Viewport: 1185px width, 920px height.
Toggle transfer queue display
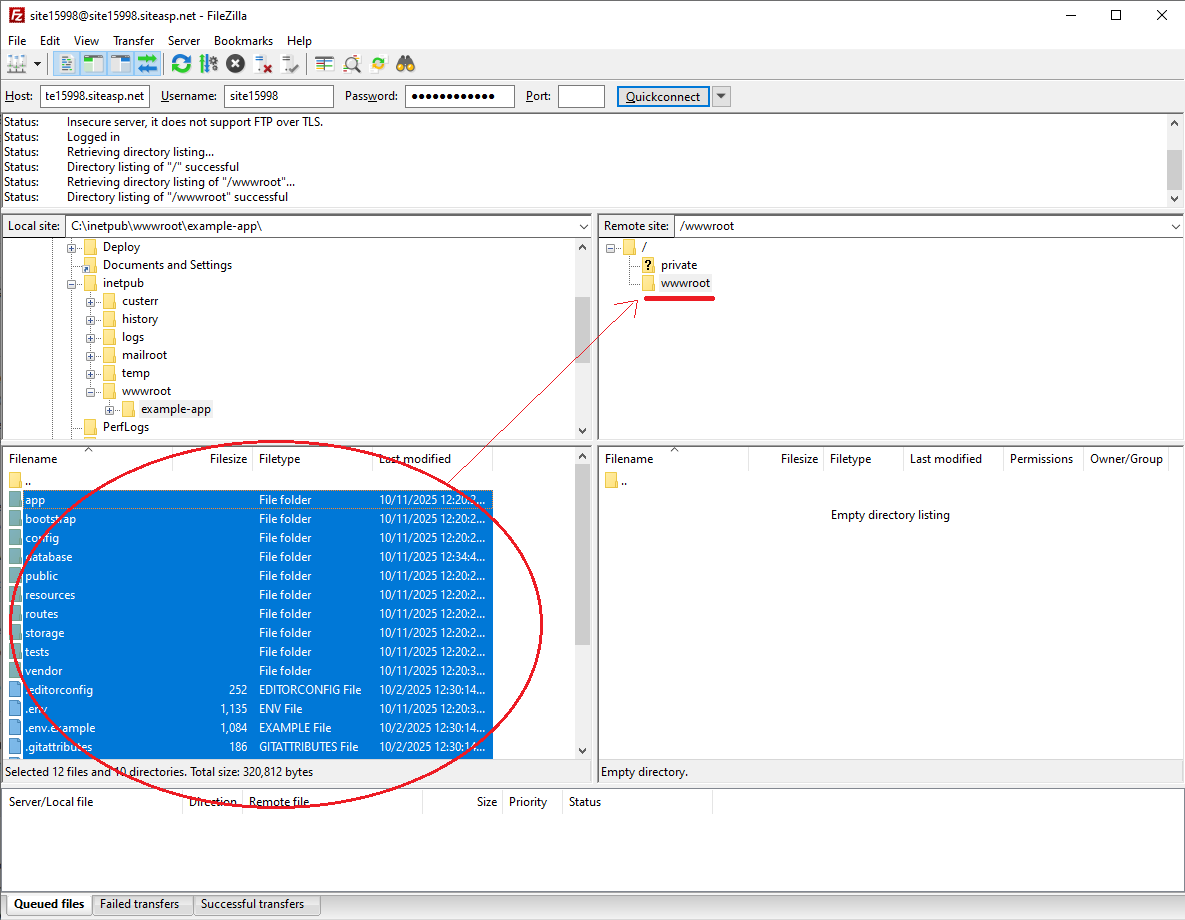click(148, 64)
